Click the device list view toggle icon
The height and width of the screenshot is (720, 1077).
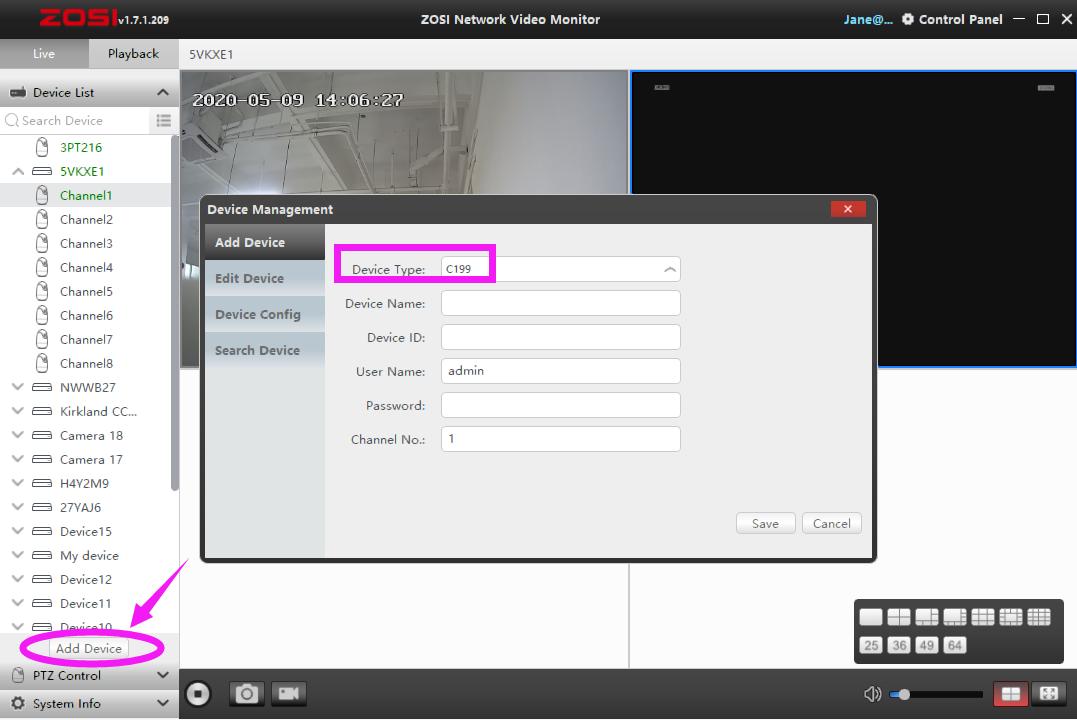click(x=163, y=121)
